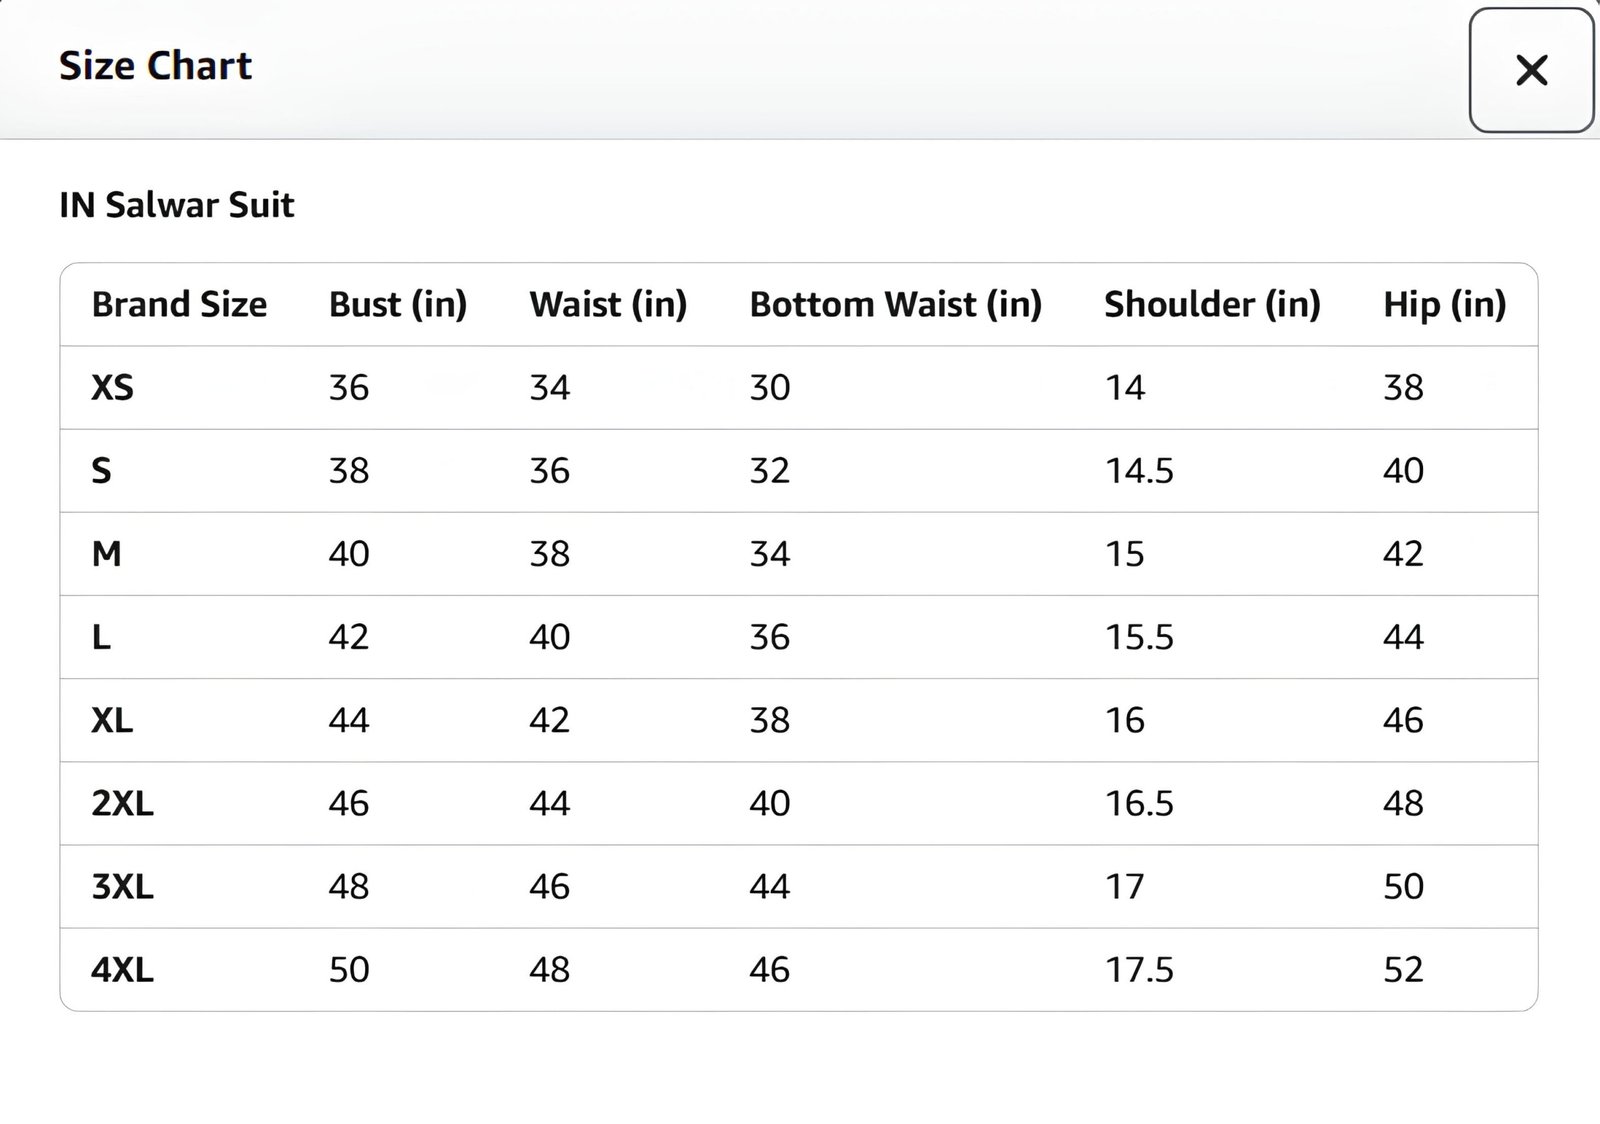
Task: Close the Size Chart dialog
Action: pos(1531,70)
